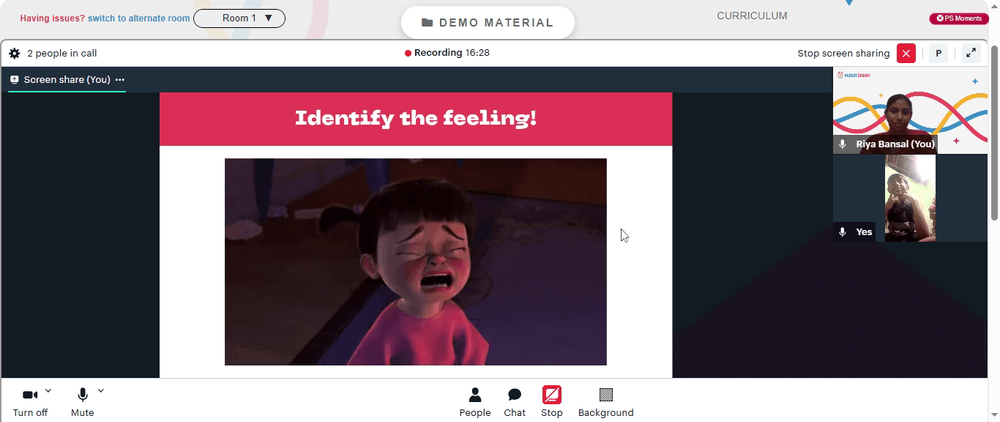Screen dimensions: 1000x422
Task: Open the Chat panel
Action: [515, 402]
